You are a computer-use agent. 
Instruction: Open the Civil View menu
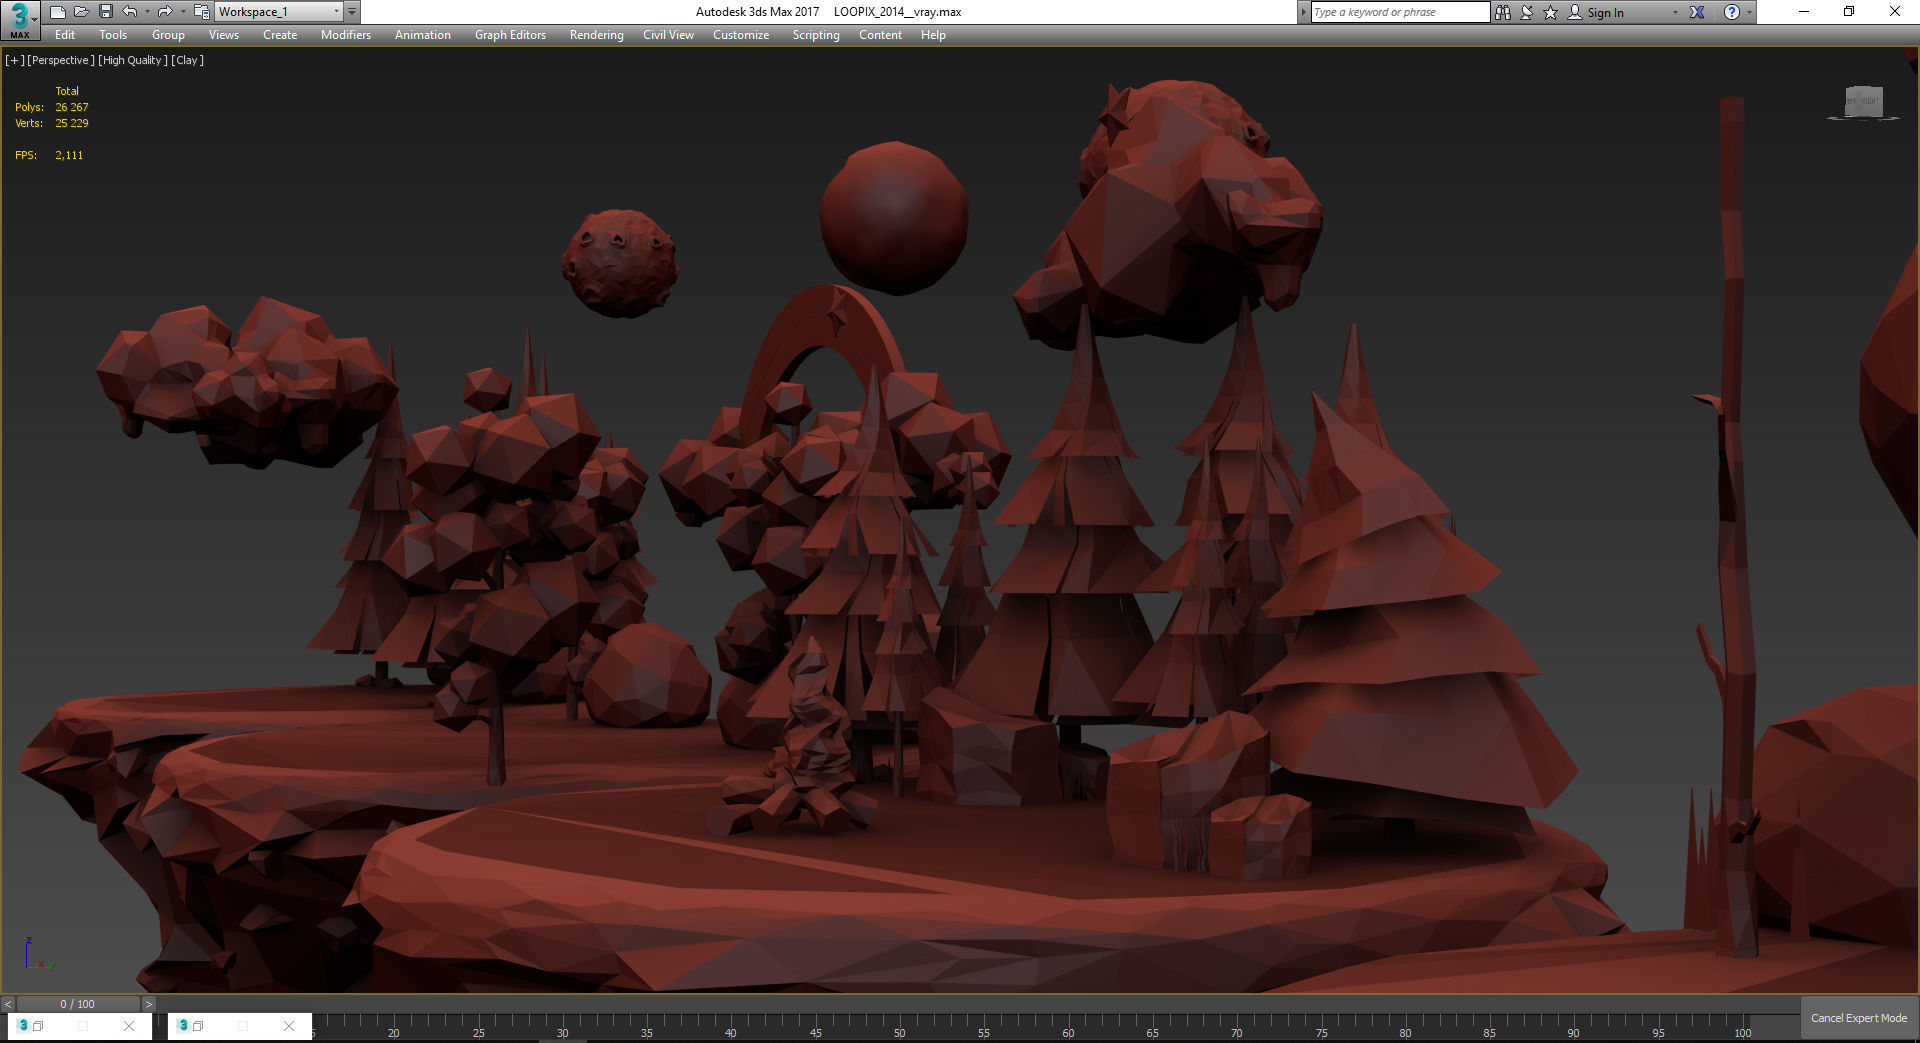668,35
